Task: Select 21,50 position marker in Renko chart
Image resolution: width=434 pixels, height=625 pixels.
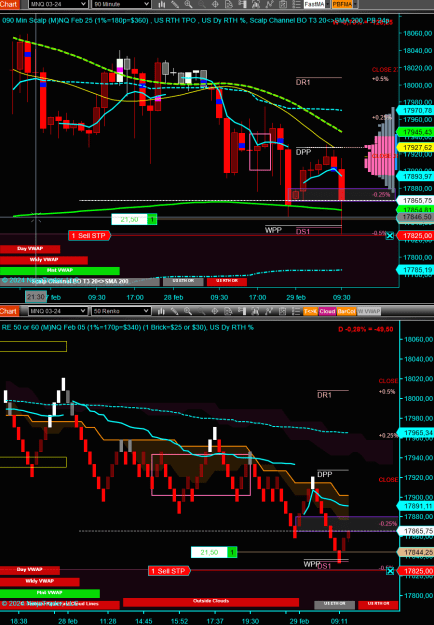Action: (214, 552)
